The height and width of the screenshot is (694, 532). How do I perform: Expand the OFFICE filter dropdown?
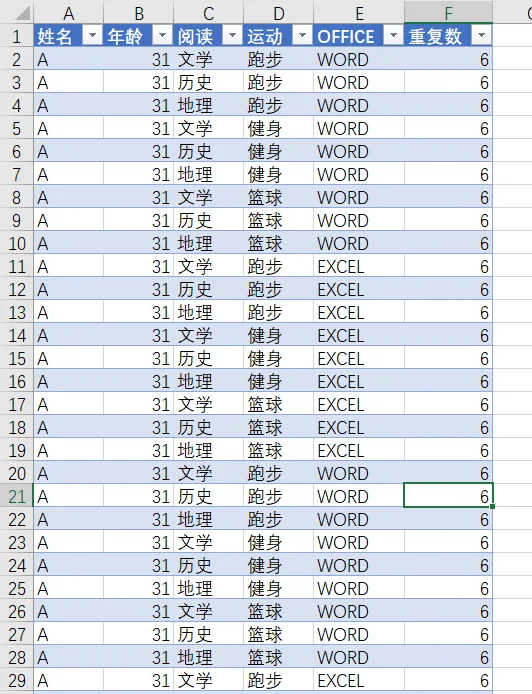coord(393,35)
